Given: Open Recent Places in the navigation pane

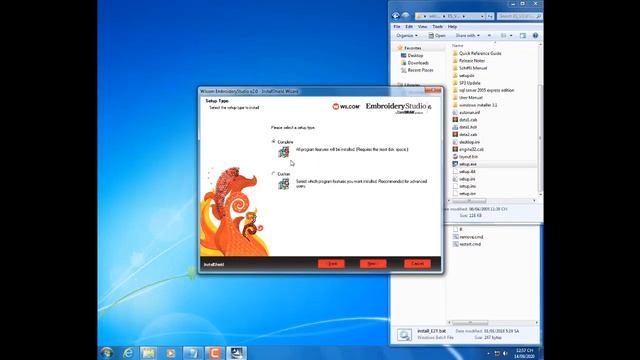Looking at the screenshot, I should (x=420, y=70).
